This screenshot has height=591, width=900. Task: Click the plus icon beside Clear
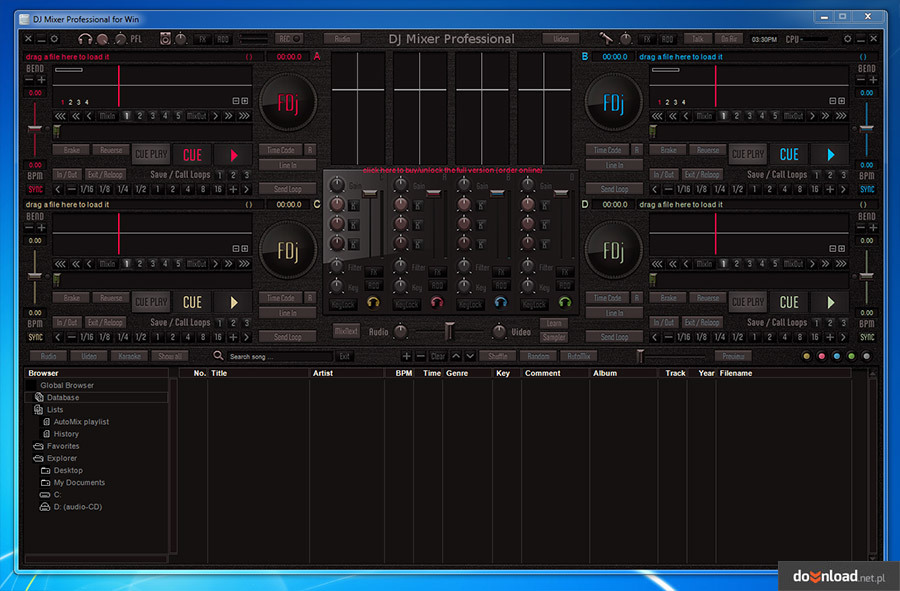coord(406,356)
